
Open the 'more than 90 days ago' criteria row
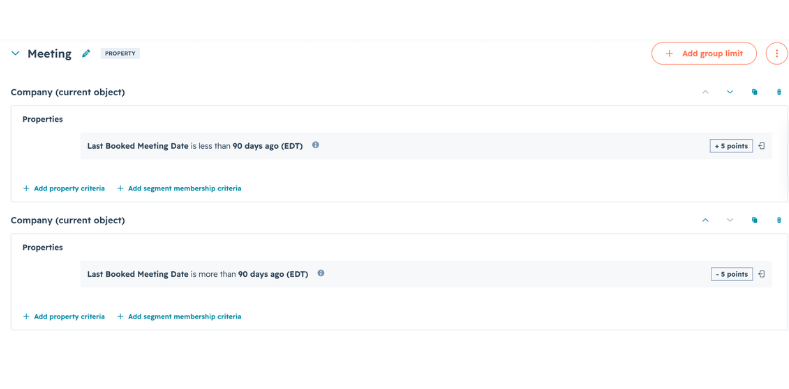426,274
